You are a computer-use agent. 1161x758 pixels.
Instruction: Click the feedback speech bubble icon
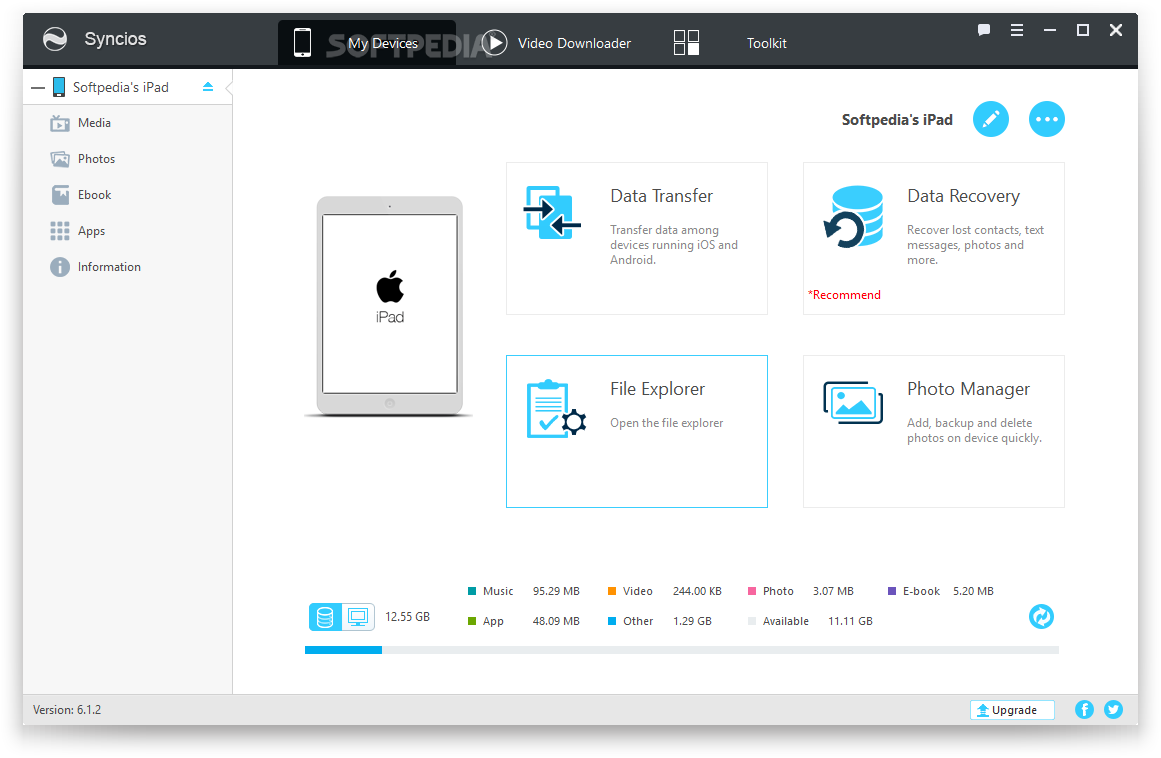click(x=984, y=31)
